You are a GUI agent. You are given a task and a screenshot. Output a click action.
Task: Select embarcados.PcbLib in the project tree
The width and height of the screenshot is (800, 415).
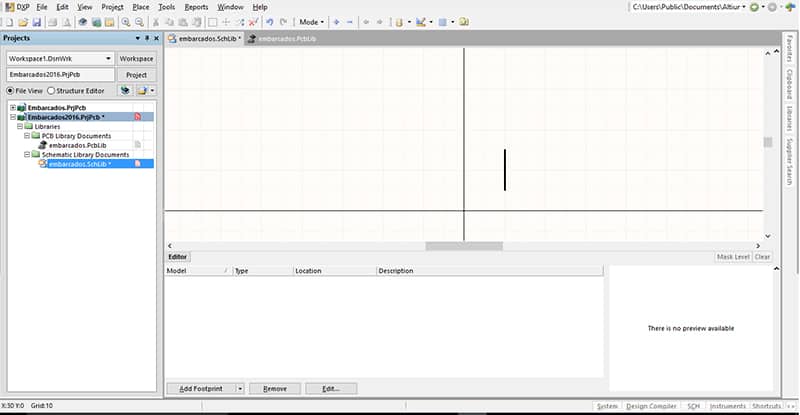point(78,145)
